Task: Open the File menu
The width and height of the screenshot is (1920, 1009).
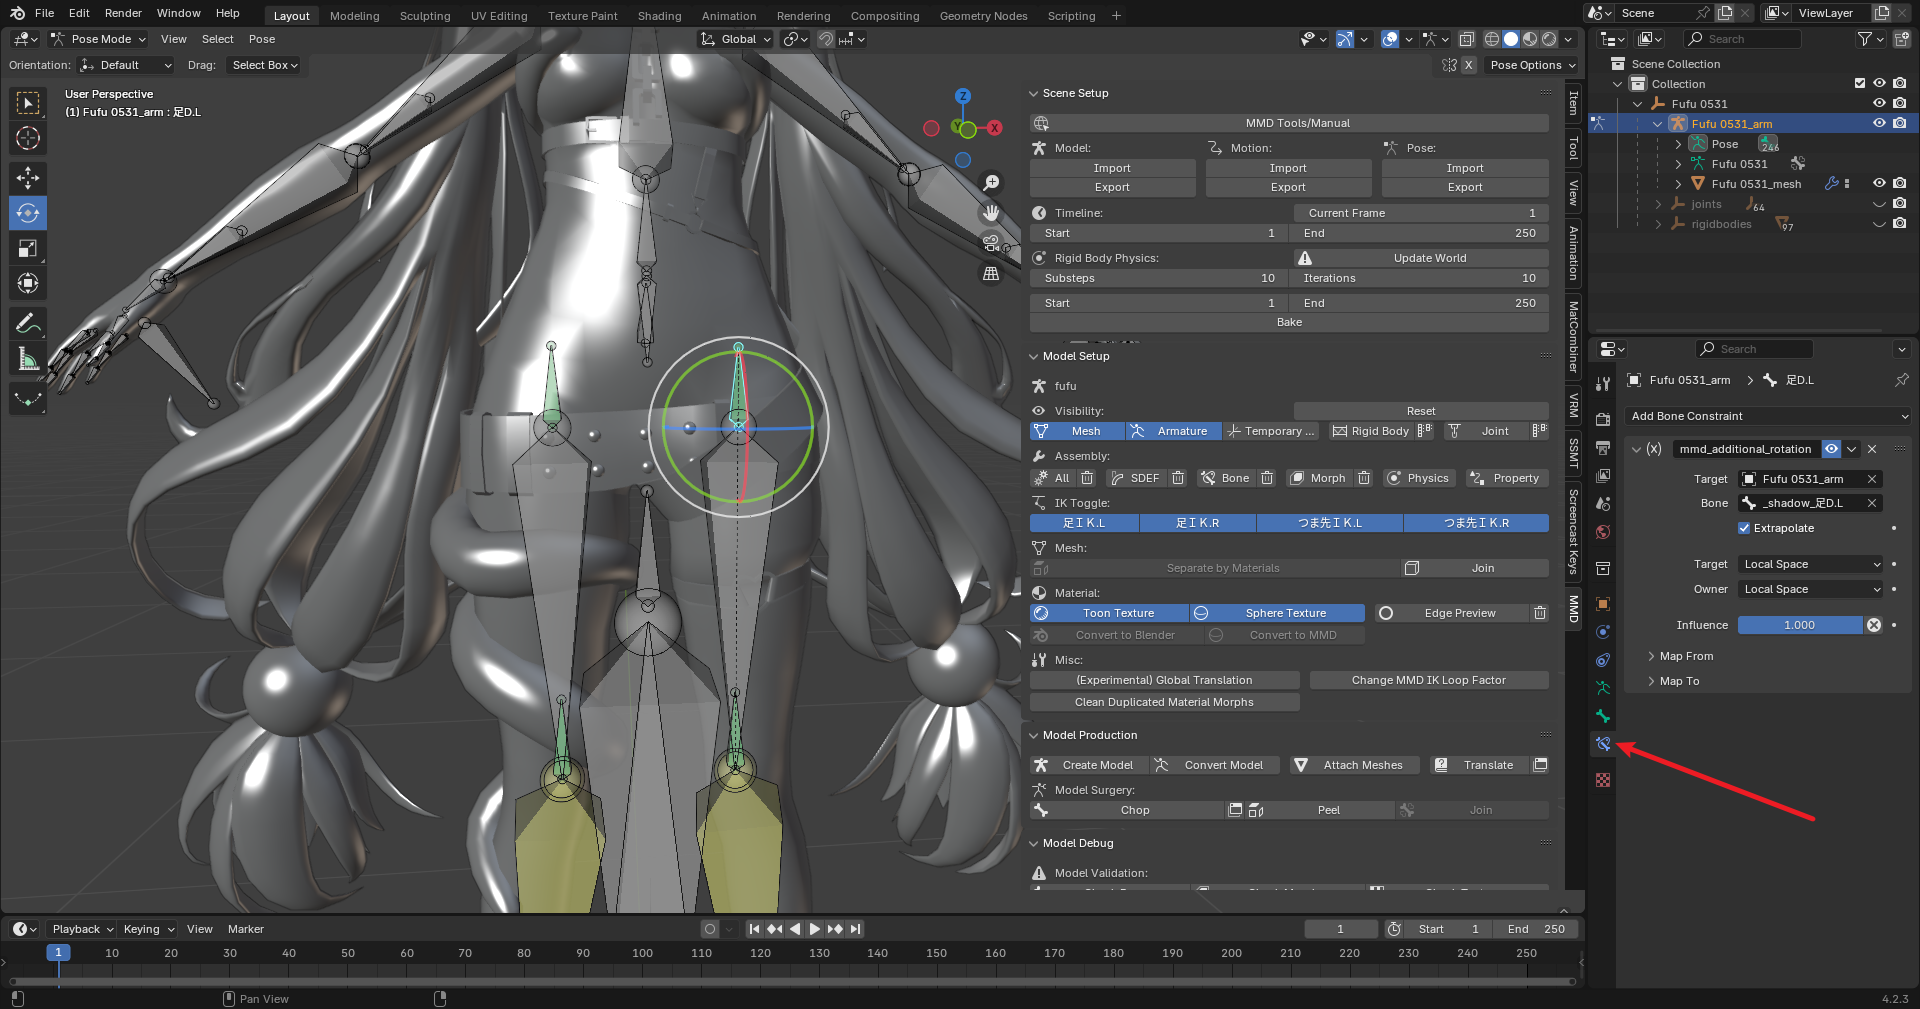Action: click(45, 13)
